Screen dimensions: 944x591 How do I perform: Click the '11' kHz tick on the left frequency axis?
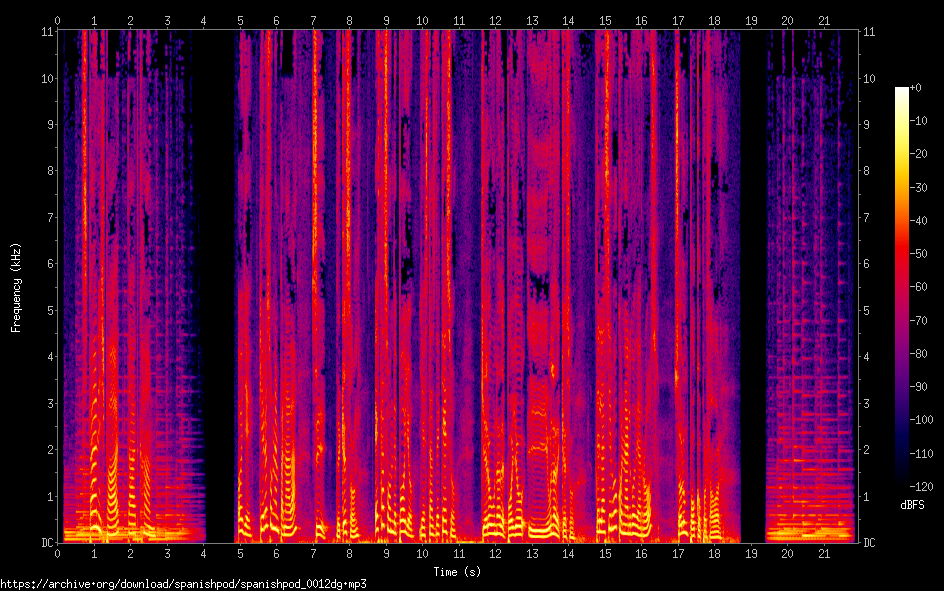47,32
